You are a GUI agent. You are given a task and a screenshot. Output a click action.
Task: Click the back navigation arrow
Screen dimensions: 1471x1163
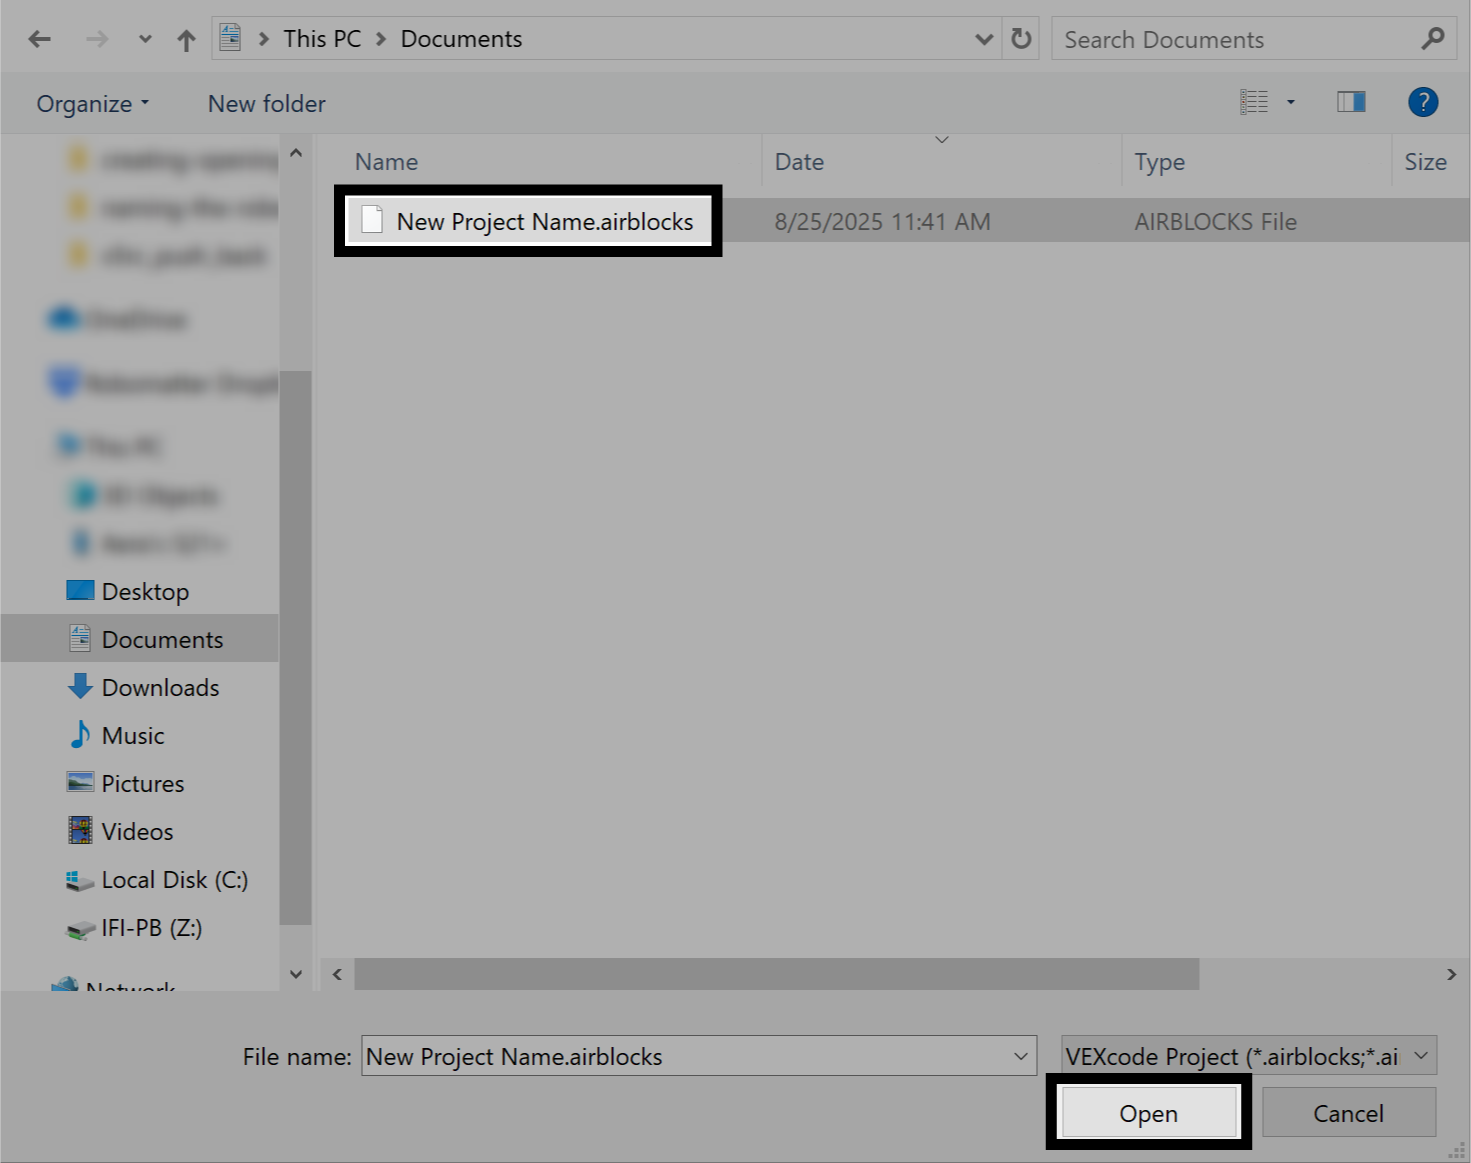click(39, 38)
